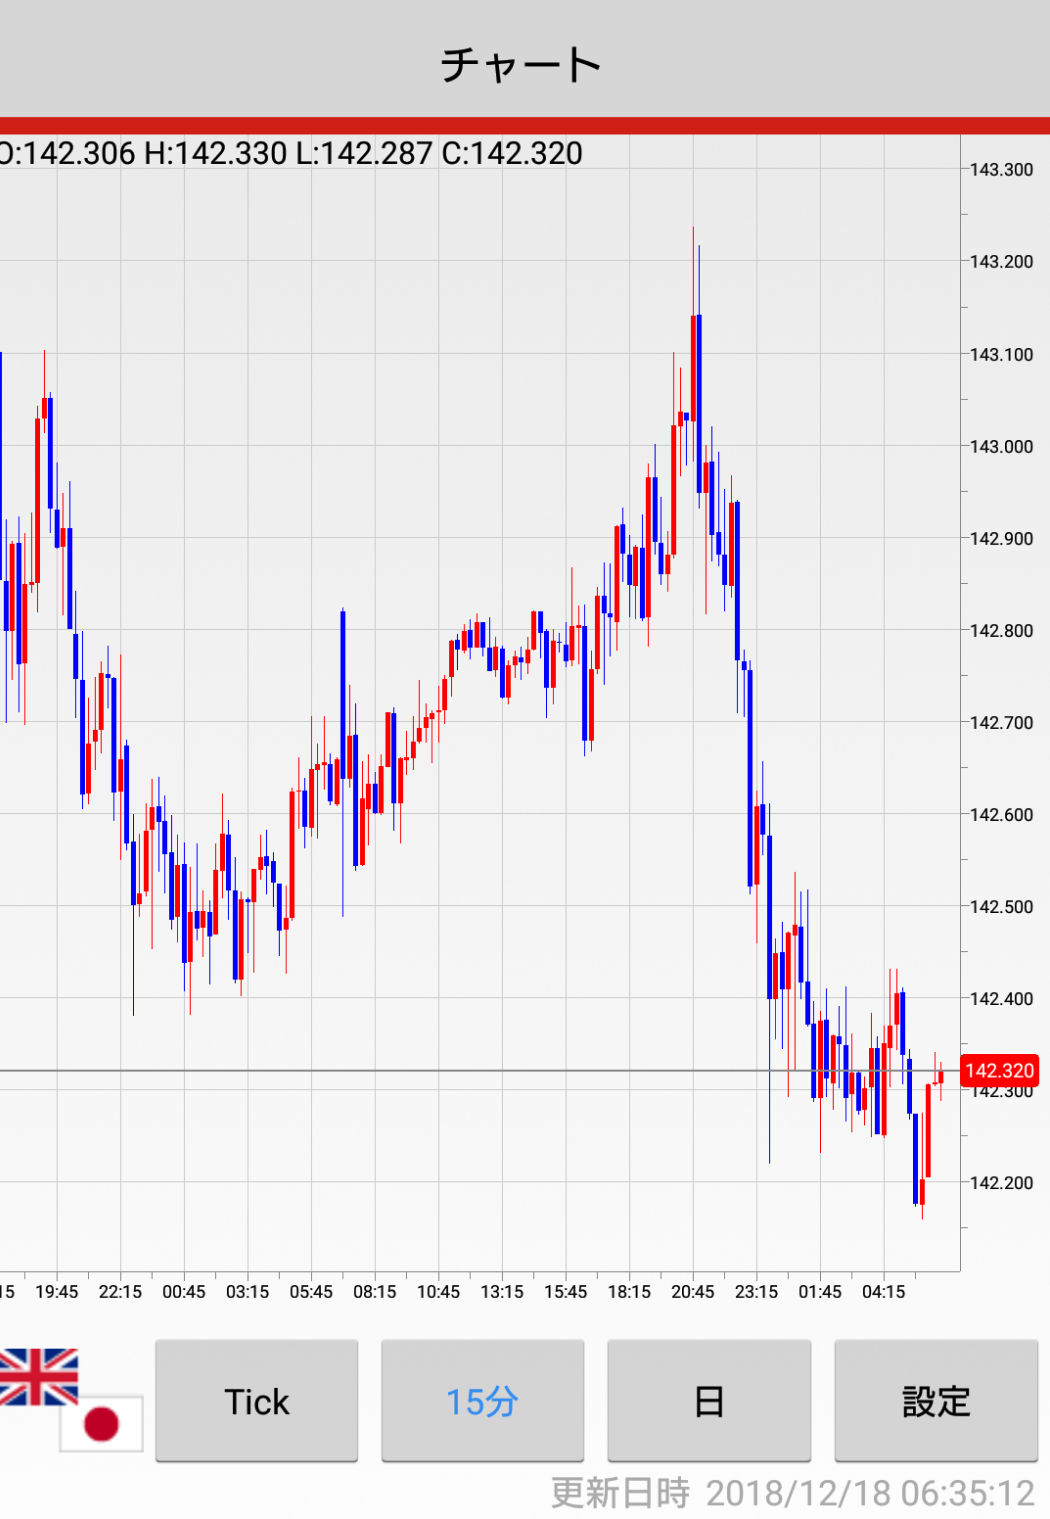
Task: Tap the チャート title header
Action: [x=522, y=64]
